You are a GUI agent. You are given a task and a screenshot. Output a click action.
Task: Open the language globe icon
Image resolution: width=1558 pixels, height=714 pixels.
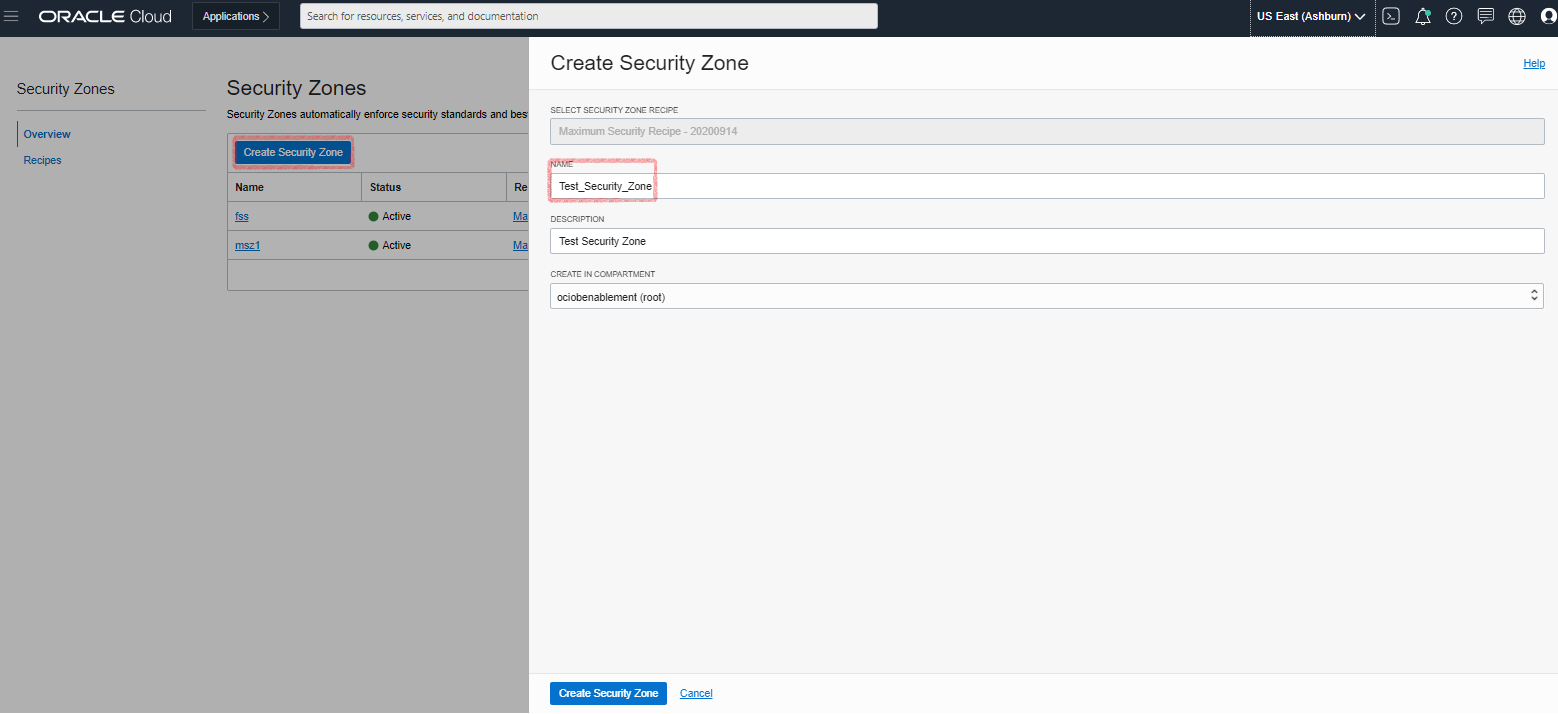point(1516,16)
